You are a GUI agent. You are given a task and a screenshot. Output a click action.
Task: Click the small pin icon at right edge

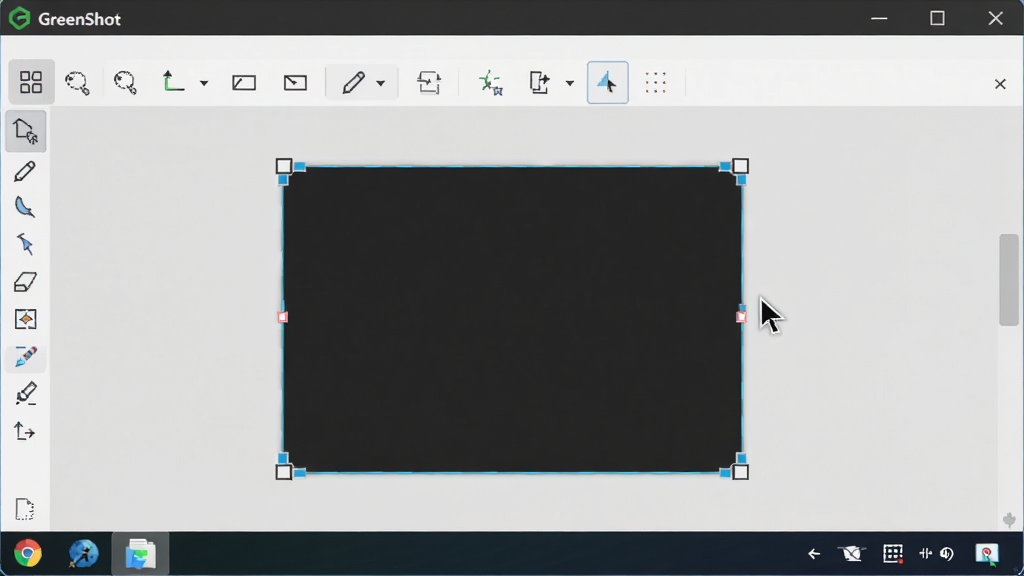1010,520
